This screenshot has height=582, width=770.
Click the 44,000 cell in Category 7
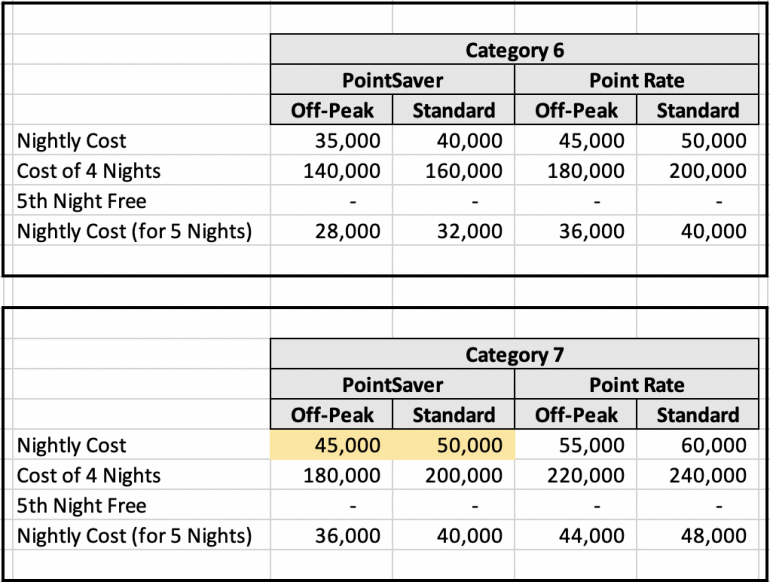click(x=576, y=537)
